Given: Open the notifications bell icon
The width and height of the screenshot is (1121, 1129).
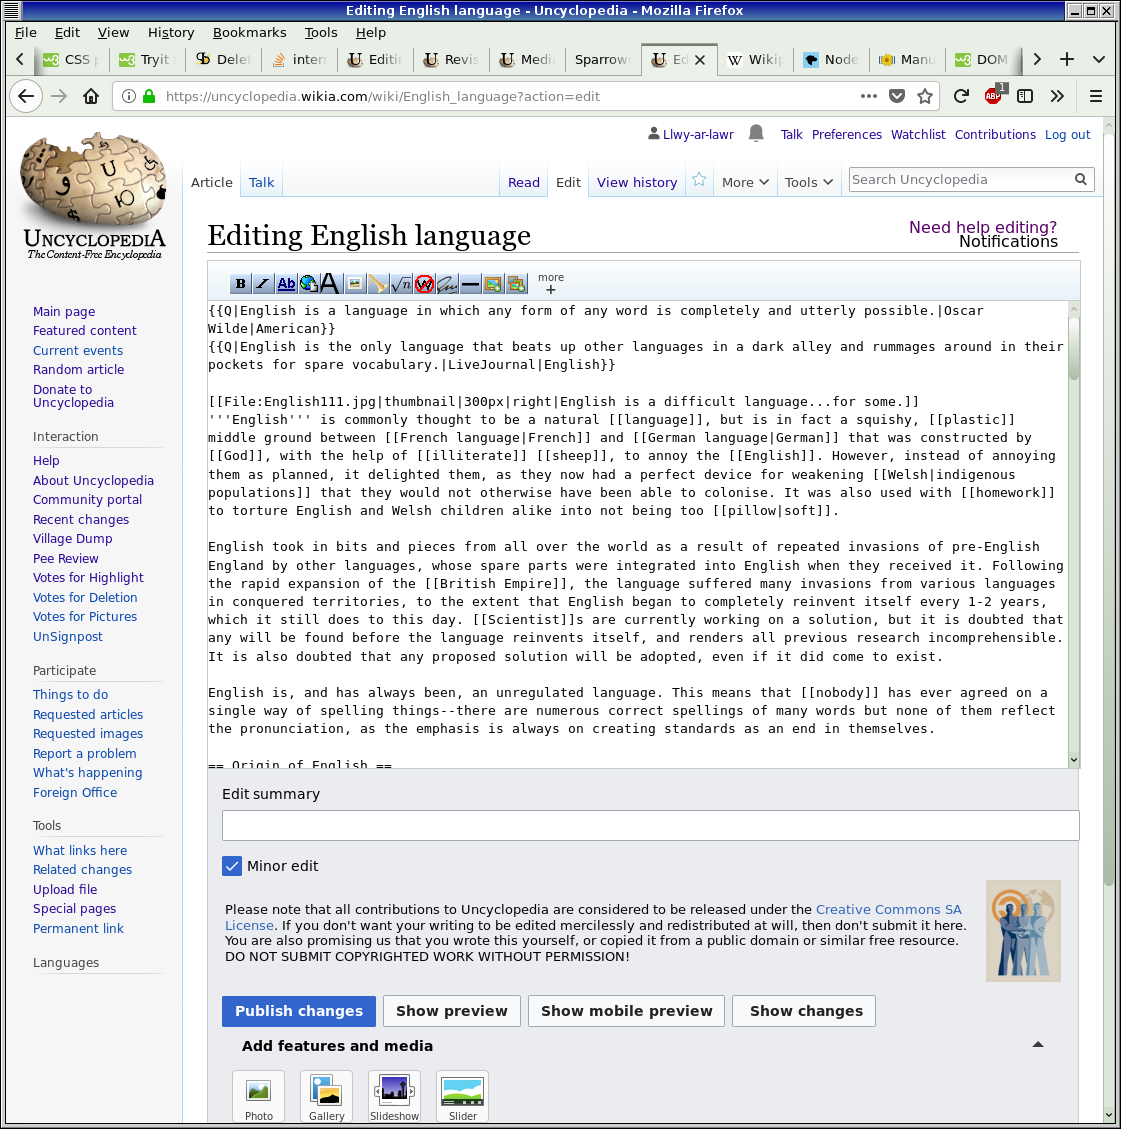Looking at the screenshot, I should pos(756,133).
